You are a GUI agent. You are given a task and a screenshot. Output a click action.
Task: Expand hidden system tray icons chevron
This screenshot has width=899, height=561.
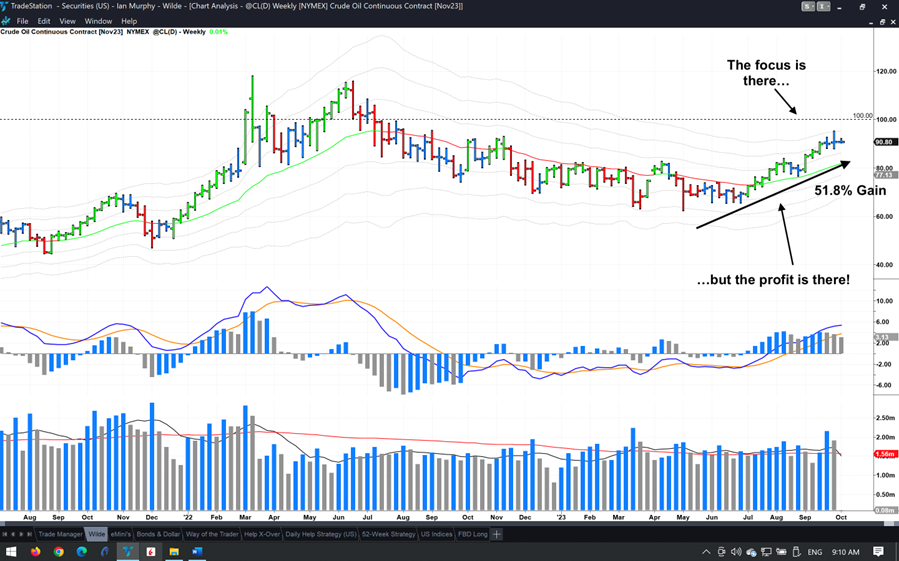pyautogui.click(x=706, y=551)
